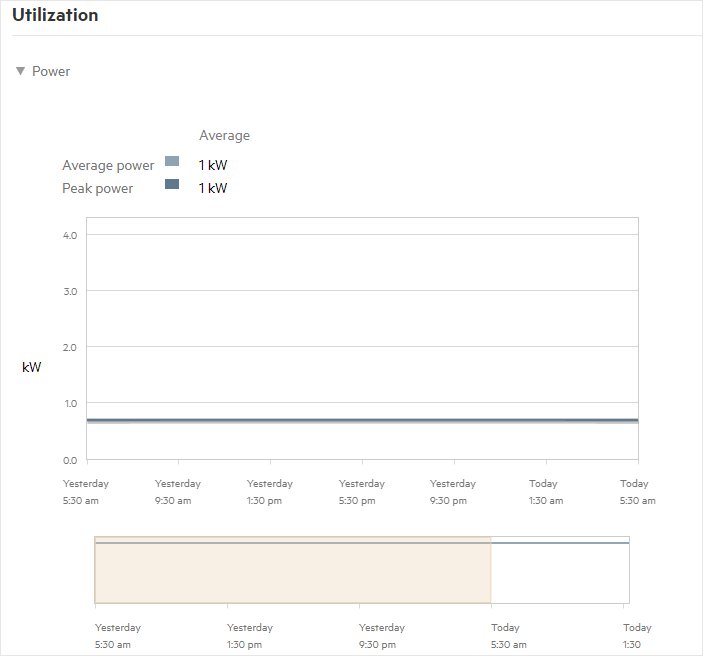The width and height of the screenshot is (703, 656).
Task: Click Yesterday 1:30 pm overview axis label
Action: (249, 636)
